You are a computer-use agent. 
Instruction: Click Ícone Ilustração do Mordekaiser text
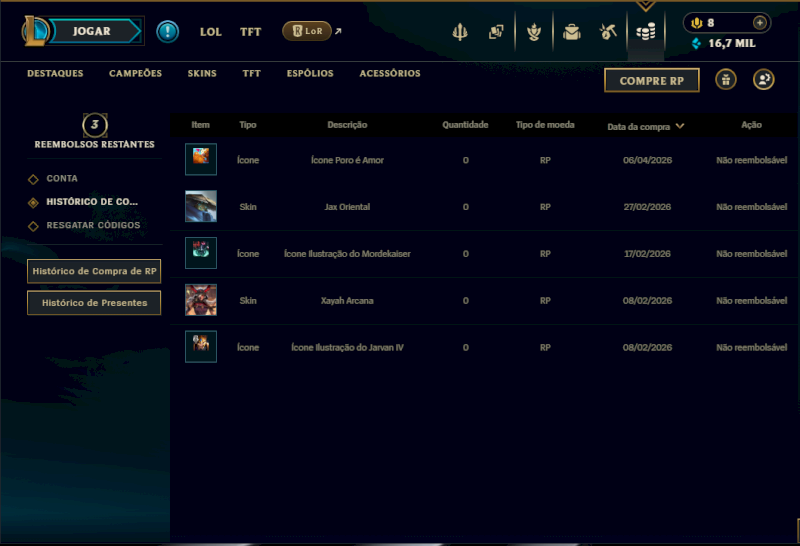347,254
